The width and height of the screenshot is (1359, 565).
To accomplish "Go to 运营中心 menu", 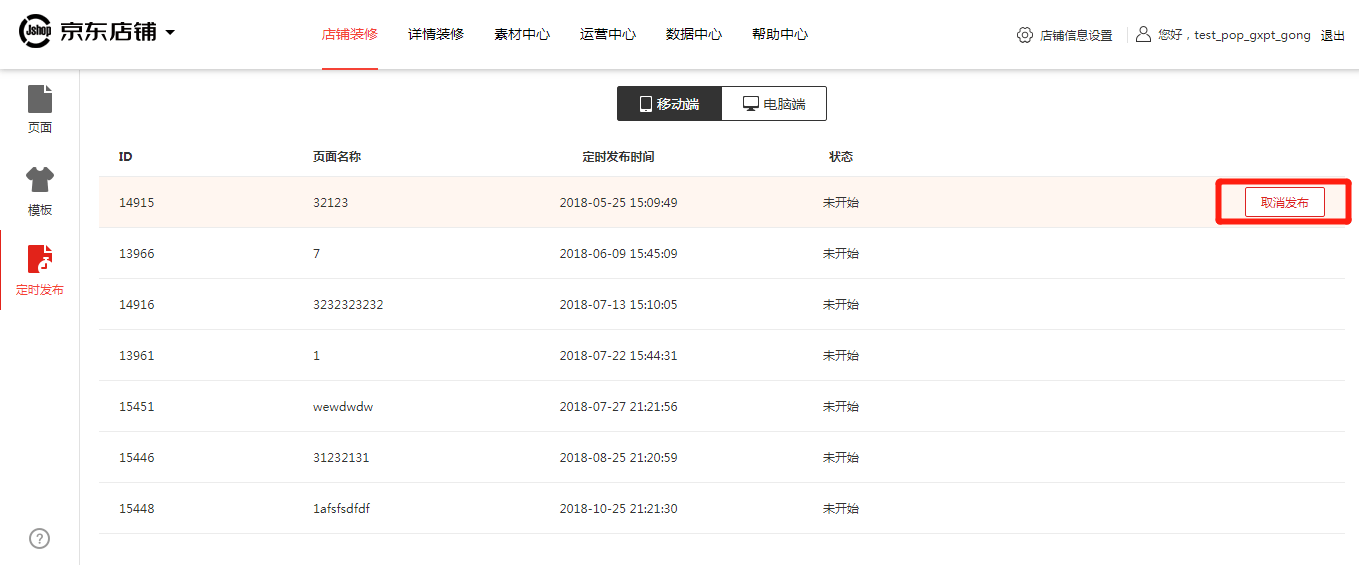I will [x=608, y=34].
